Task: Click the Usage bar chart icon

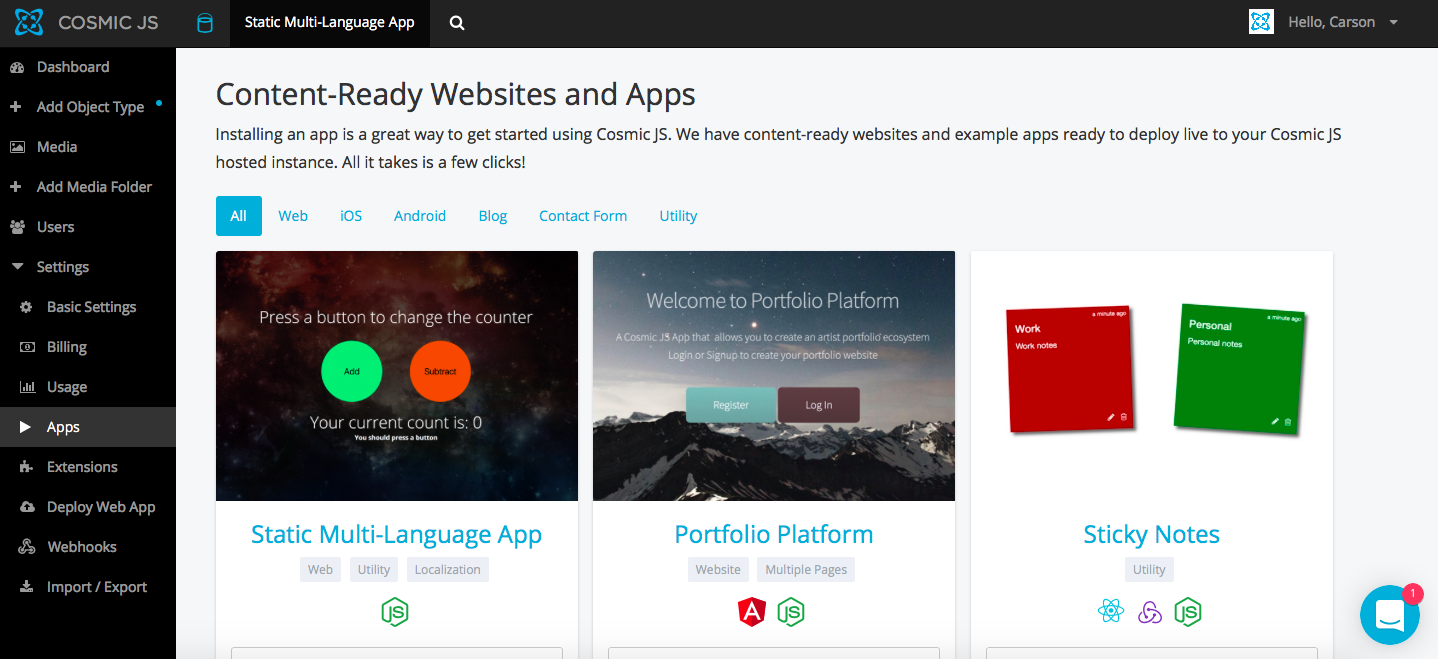Action: tap(27, 387)
